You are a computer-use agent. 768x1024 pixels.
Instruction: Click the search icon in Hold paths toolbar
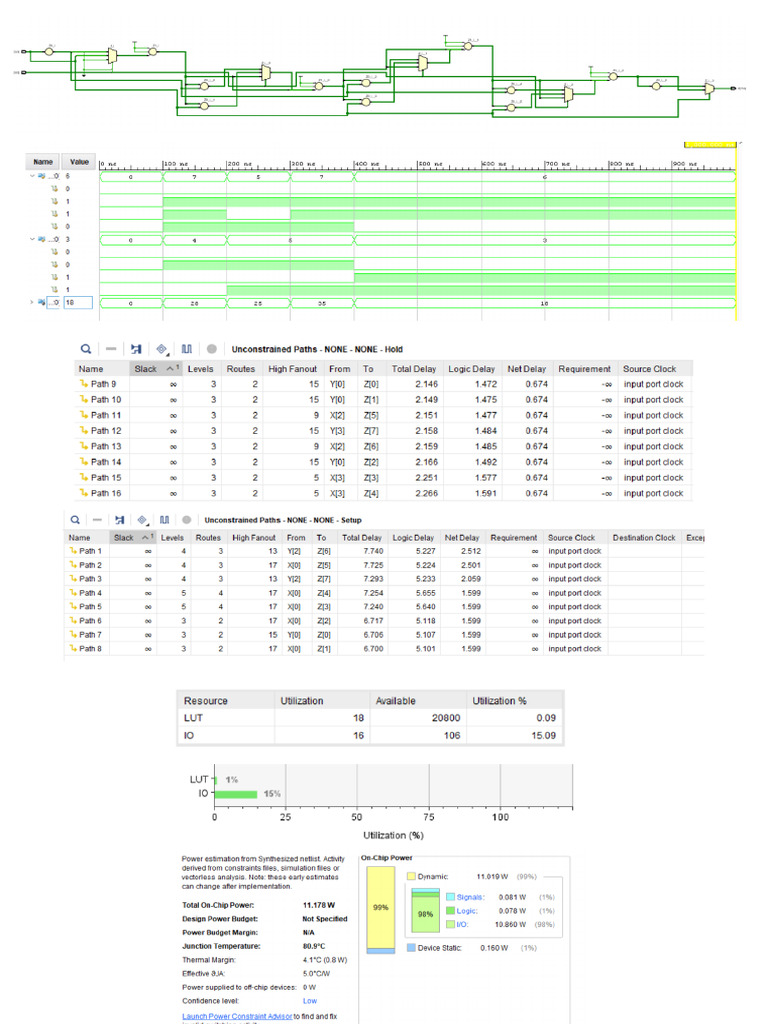click(86, 349)
